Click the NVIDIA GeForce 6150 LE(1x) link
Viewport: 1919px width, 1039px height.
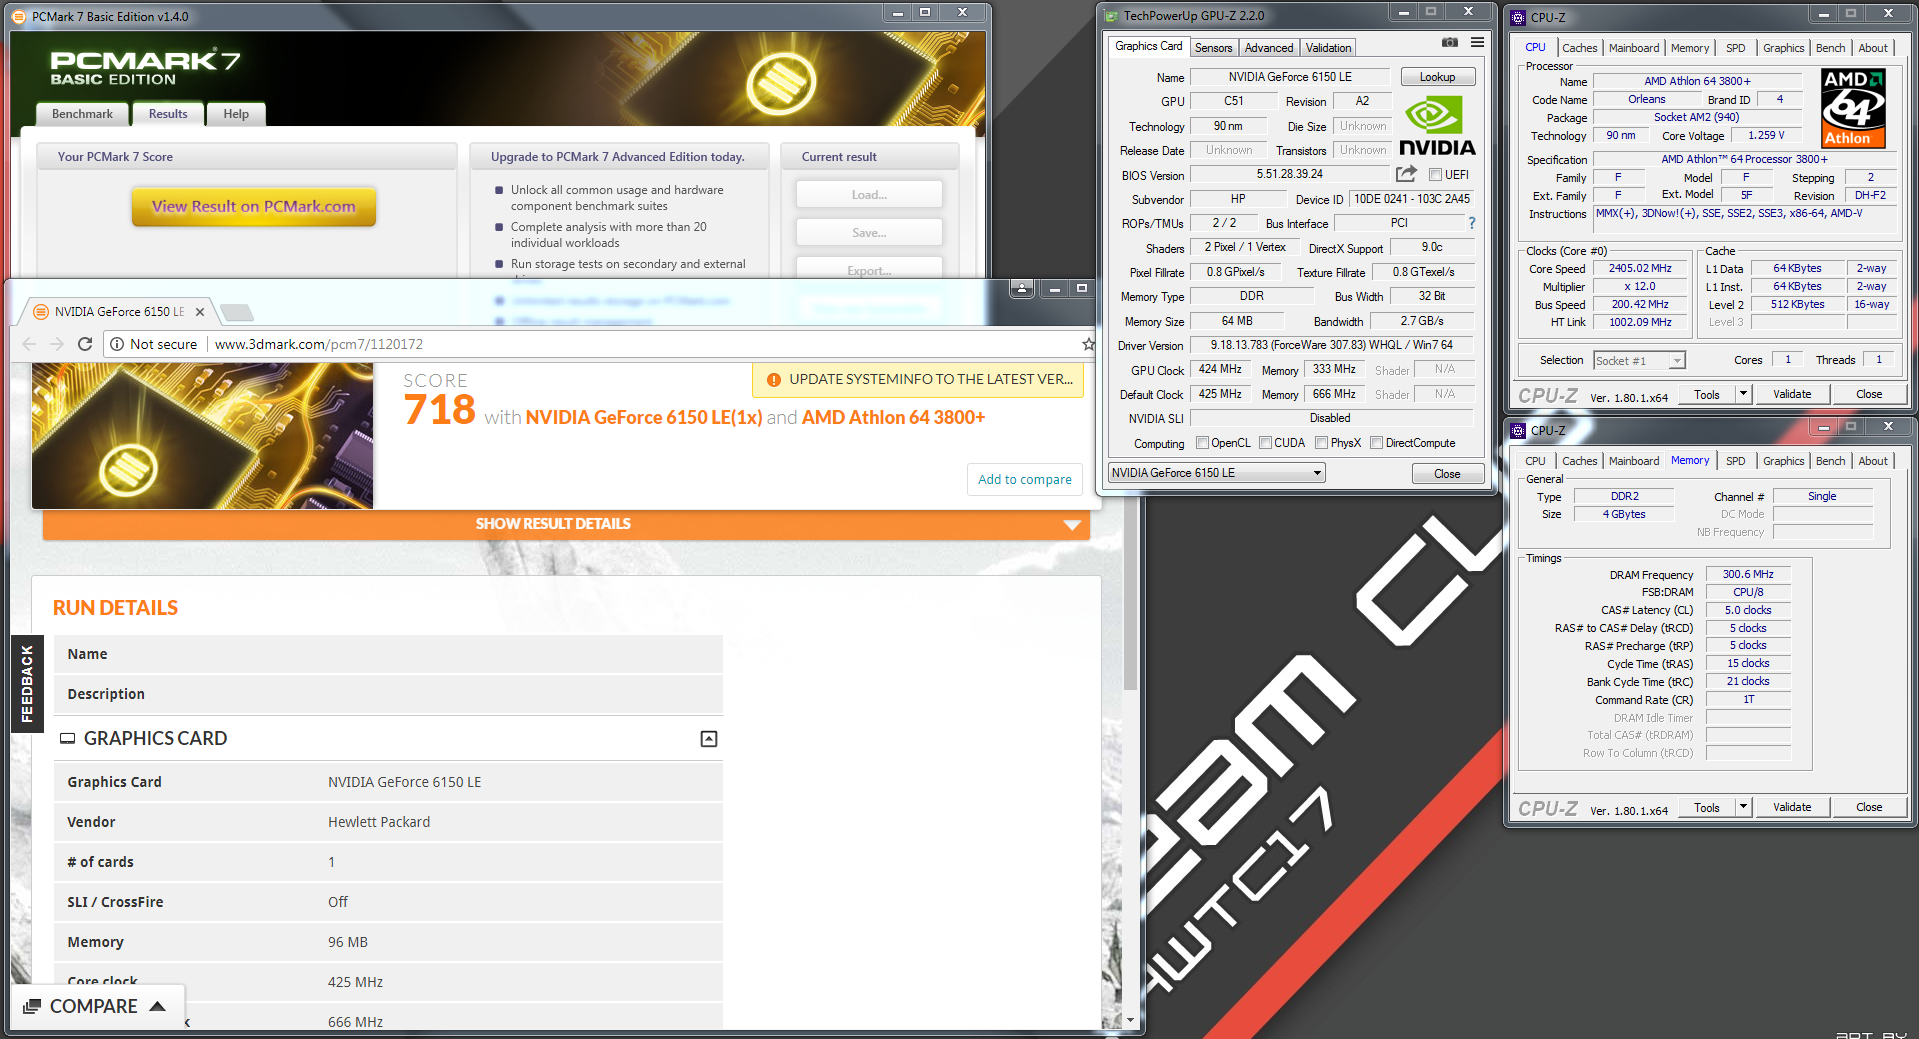pyautogui.click(x=644, y=418)
